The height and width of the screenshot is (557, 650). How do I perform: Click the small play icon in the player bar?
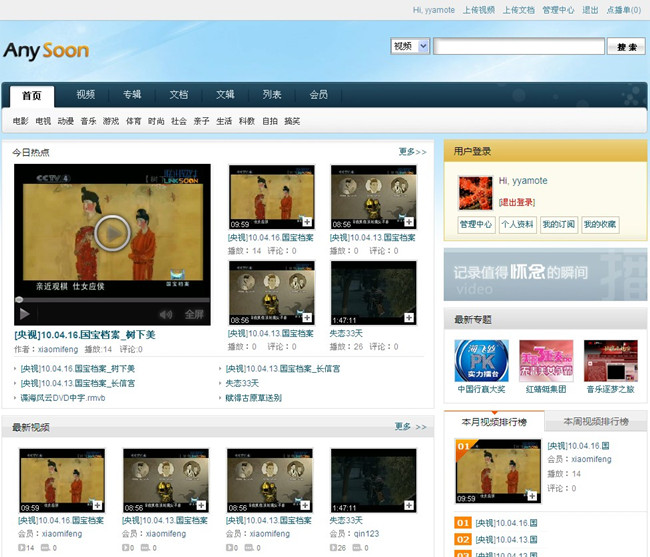coord(22,314)
